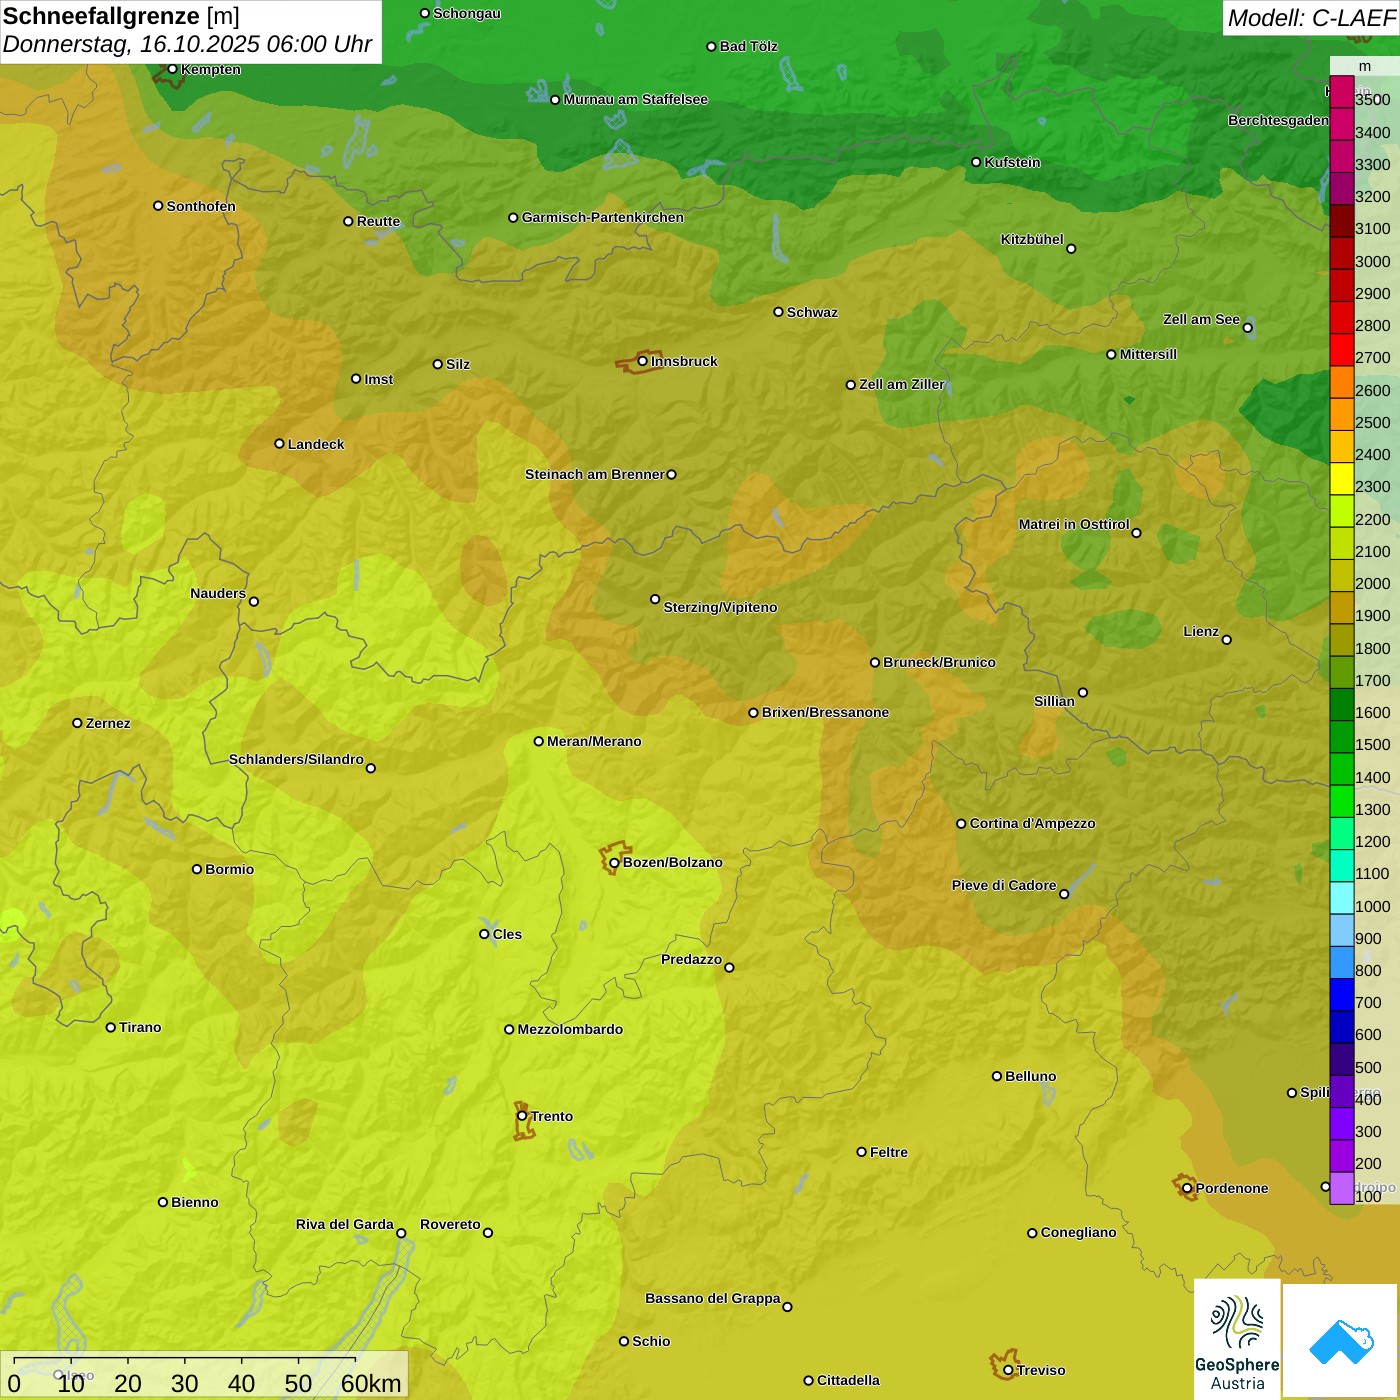Select the Trento city marker

(522, 1116)
